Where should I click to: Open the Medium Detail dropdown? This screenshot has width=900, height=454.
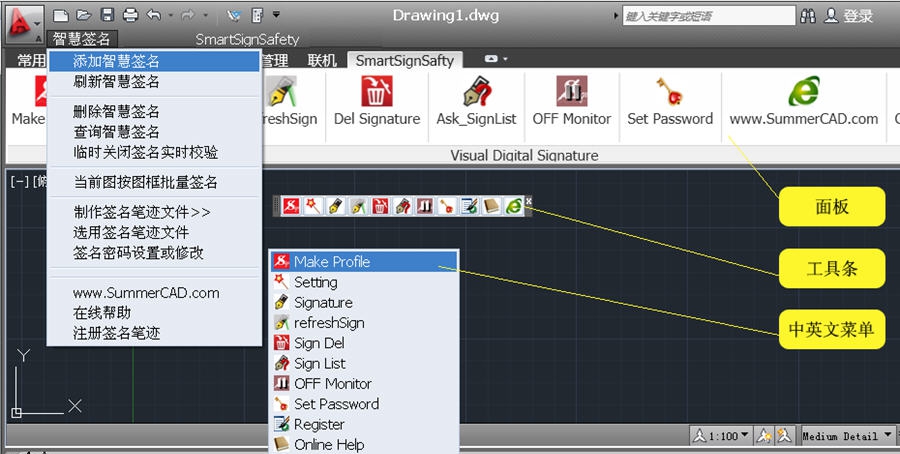point(848,436)
